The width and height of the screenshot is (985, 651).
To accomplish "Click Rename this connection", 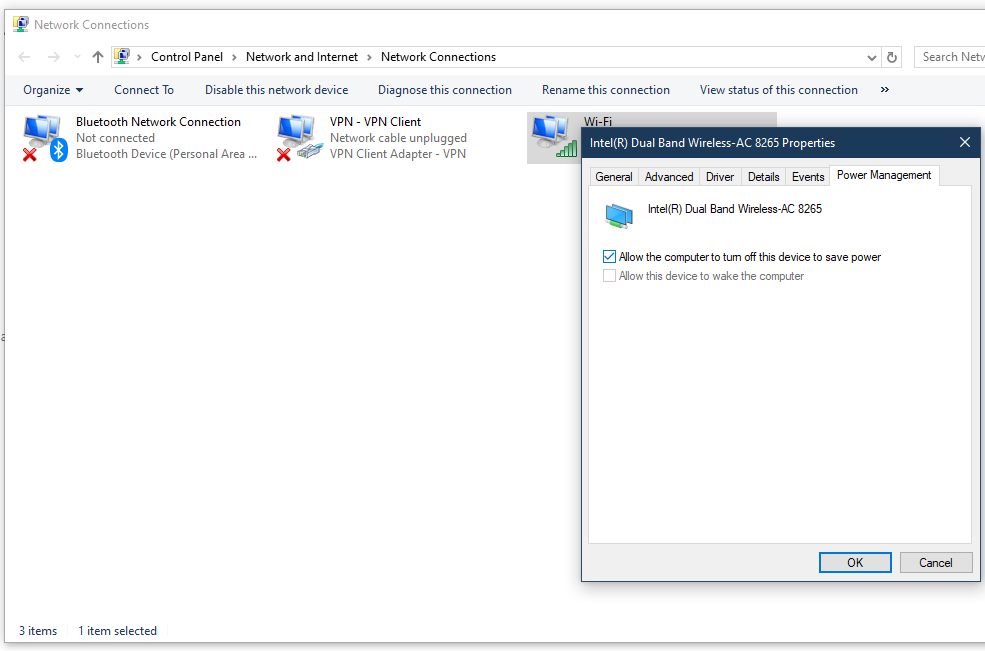I will pos(606,90).
